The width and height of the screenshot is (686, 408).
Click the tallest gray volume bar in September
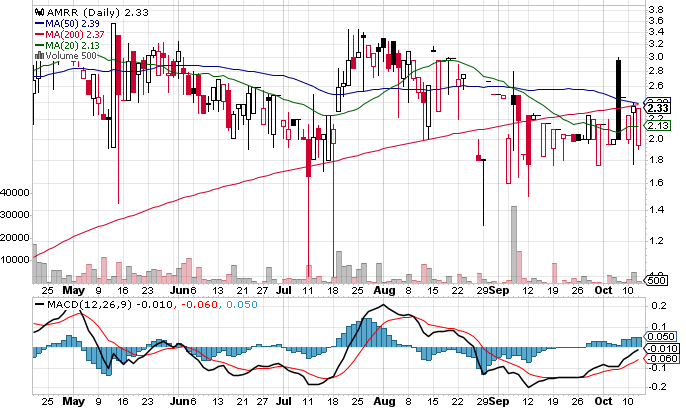pos(514,244)
